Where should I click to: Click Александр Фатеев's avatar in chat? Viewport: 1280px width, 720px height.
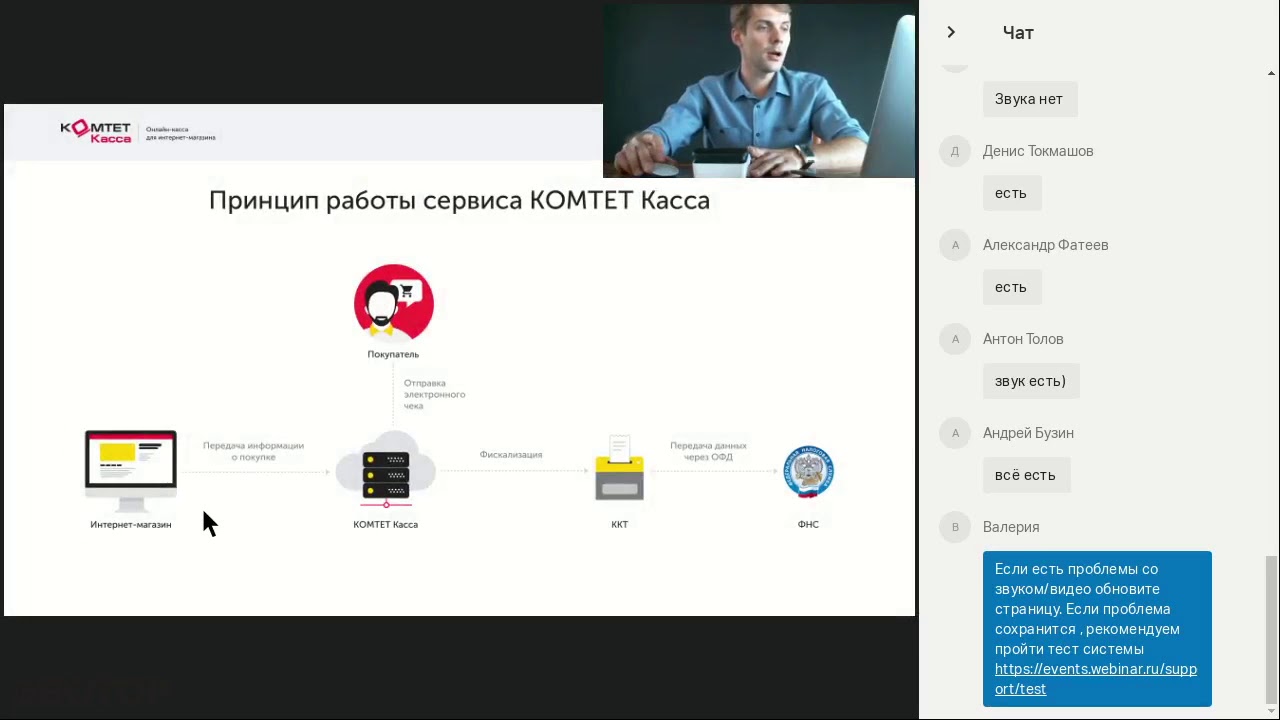[955, 245]
